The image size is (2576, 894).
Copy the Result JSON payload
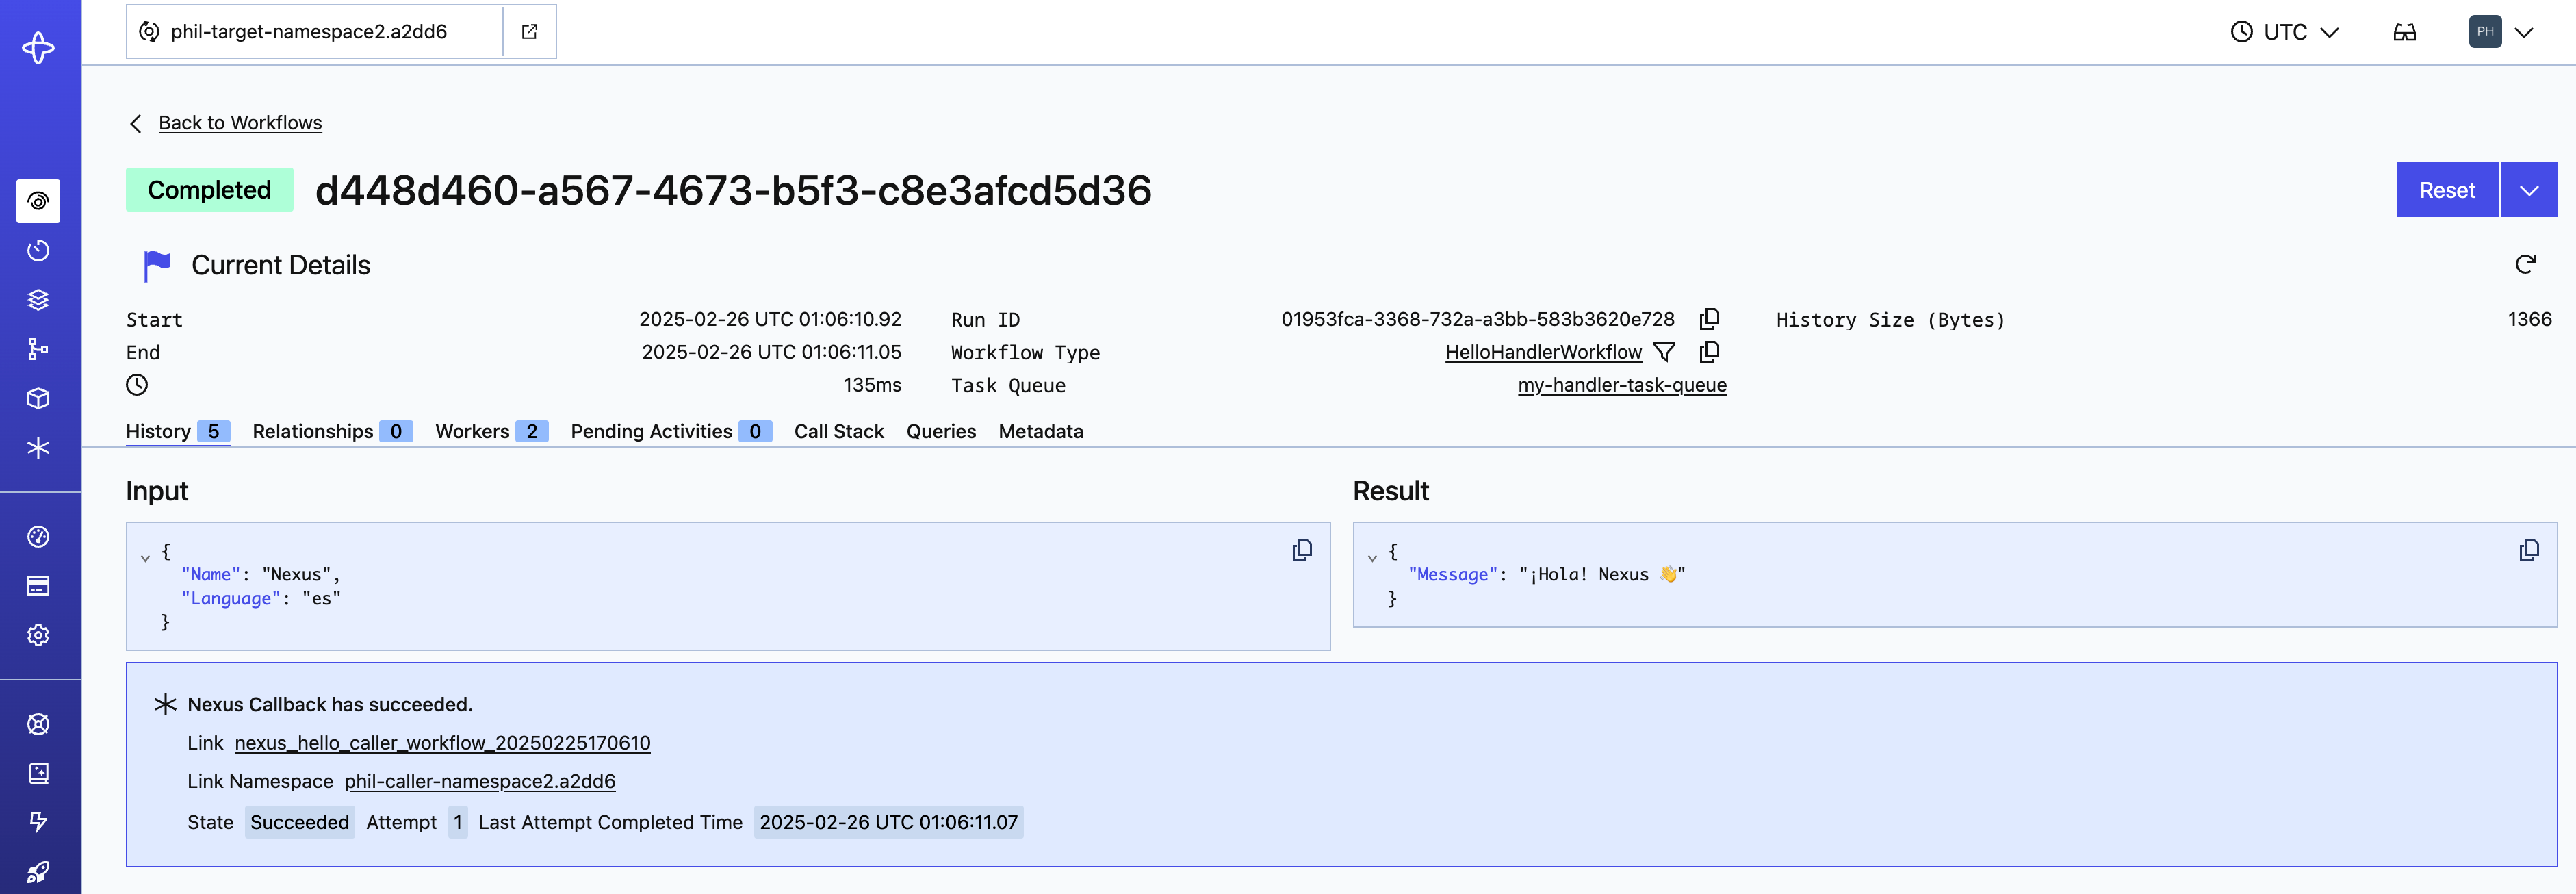tap(2528, 550)
